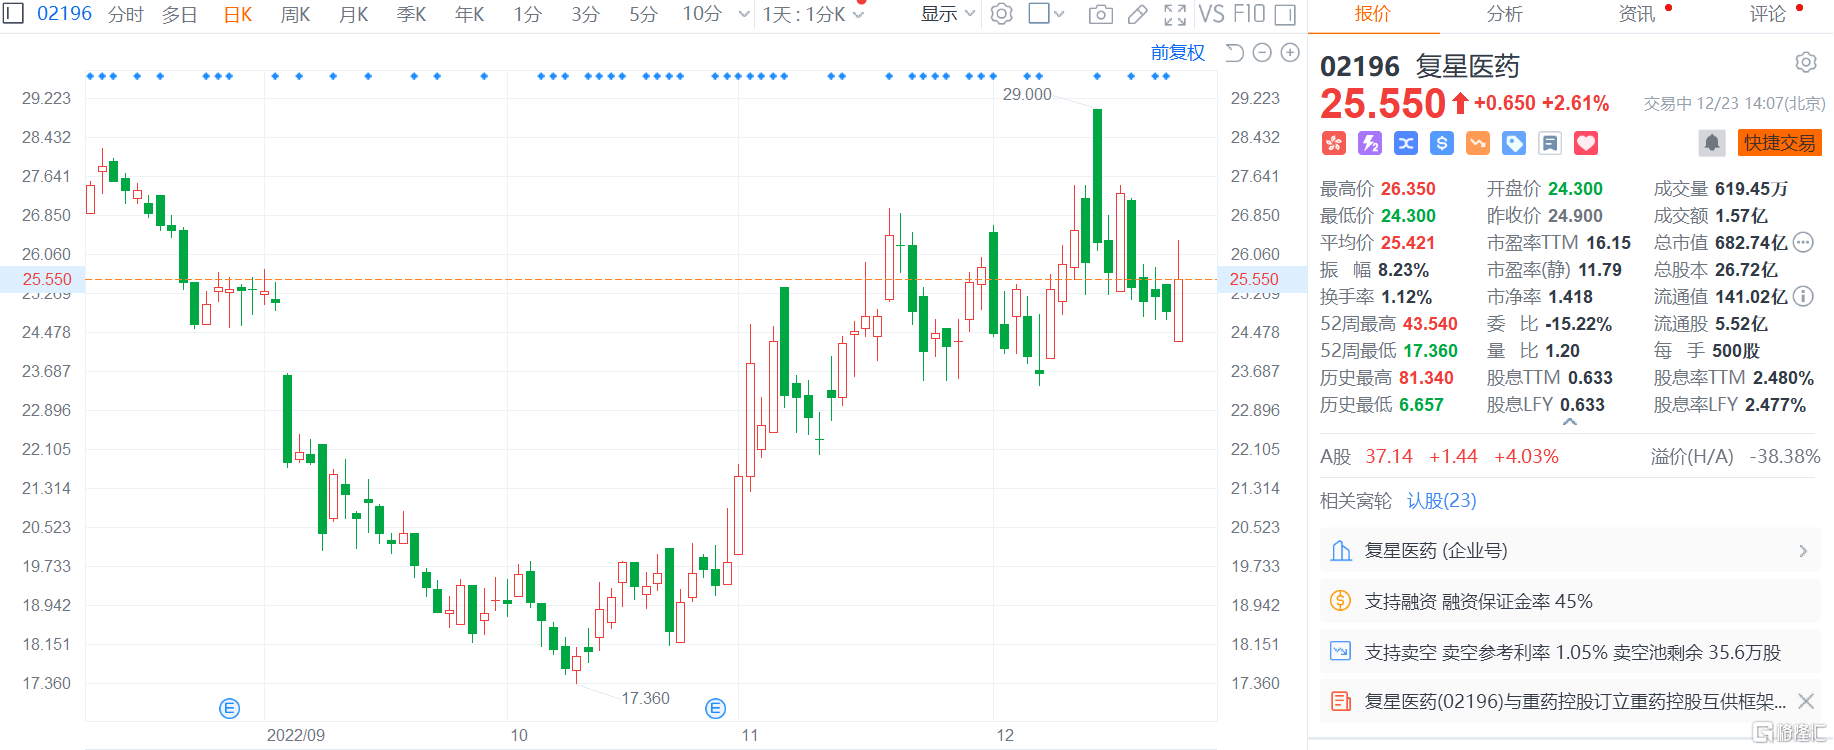This screenshot has width=1834, height=750.
Task: Open the chart settings gear in toolbar
Action: (x=1001, y=14)
